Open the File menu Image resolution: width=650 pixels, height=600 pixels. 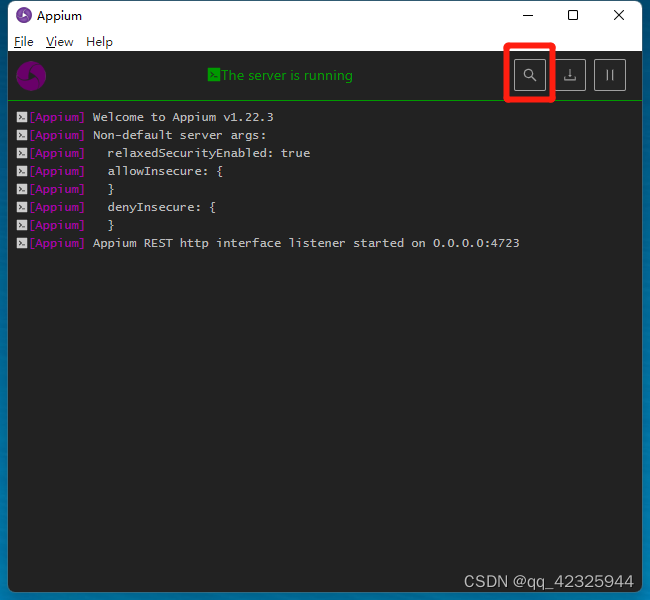(x=24, y=42)
